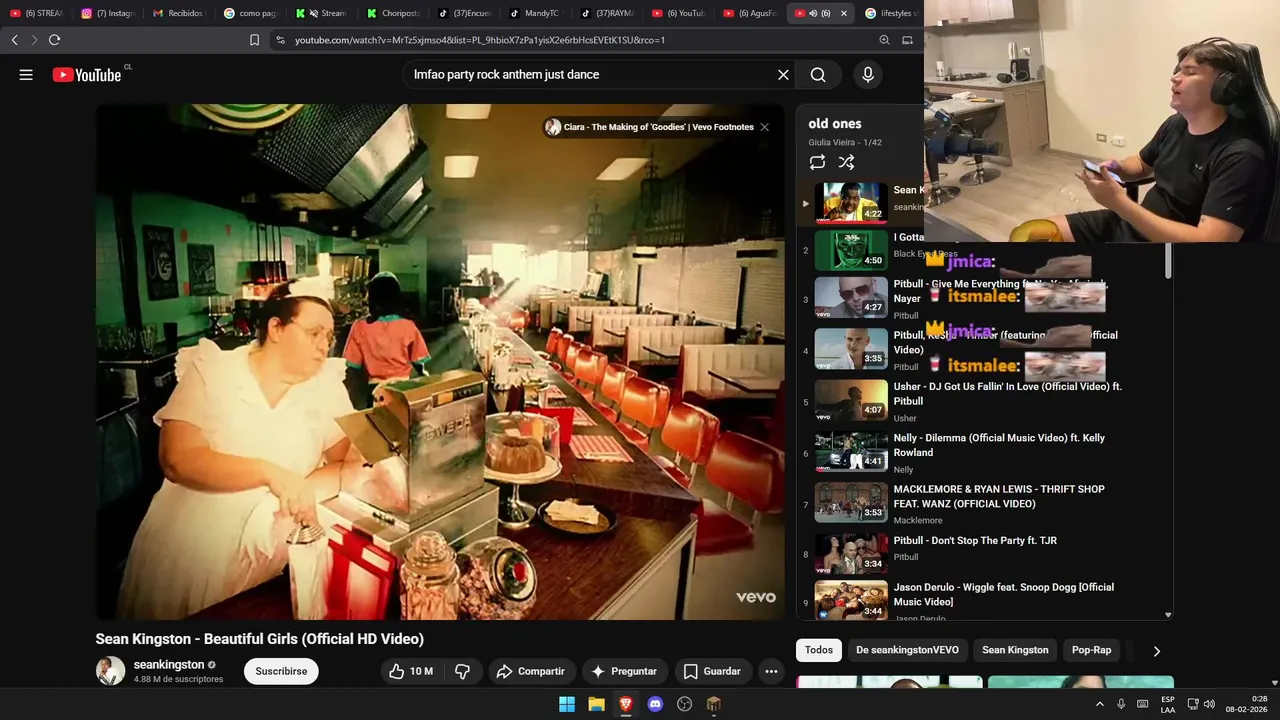The image size is (1280, 720).
Task: Switch to the lifestyles Google tab
Action: [892, 13]
